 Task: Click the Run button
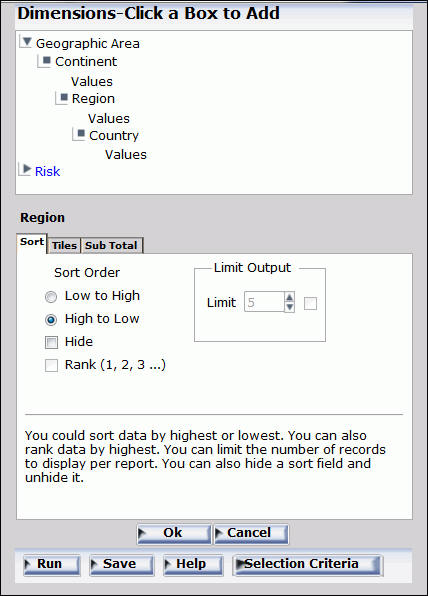(52, 565)
